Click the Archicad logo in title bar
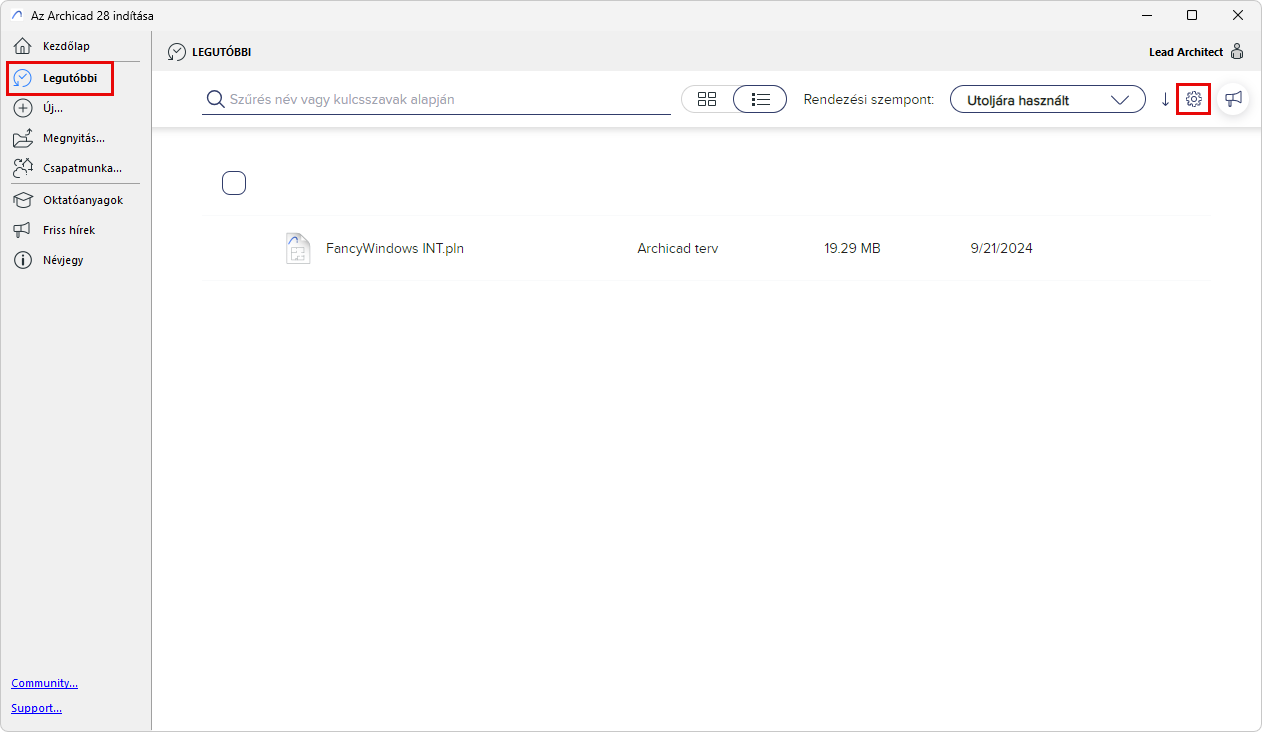The width and height of the screenshot is (1262, 732). (x=16, y=15)
